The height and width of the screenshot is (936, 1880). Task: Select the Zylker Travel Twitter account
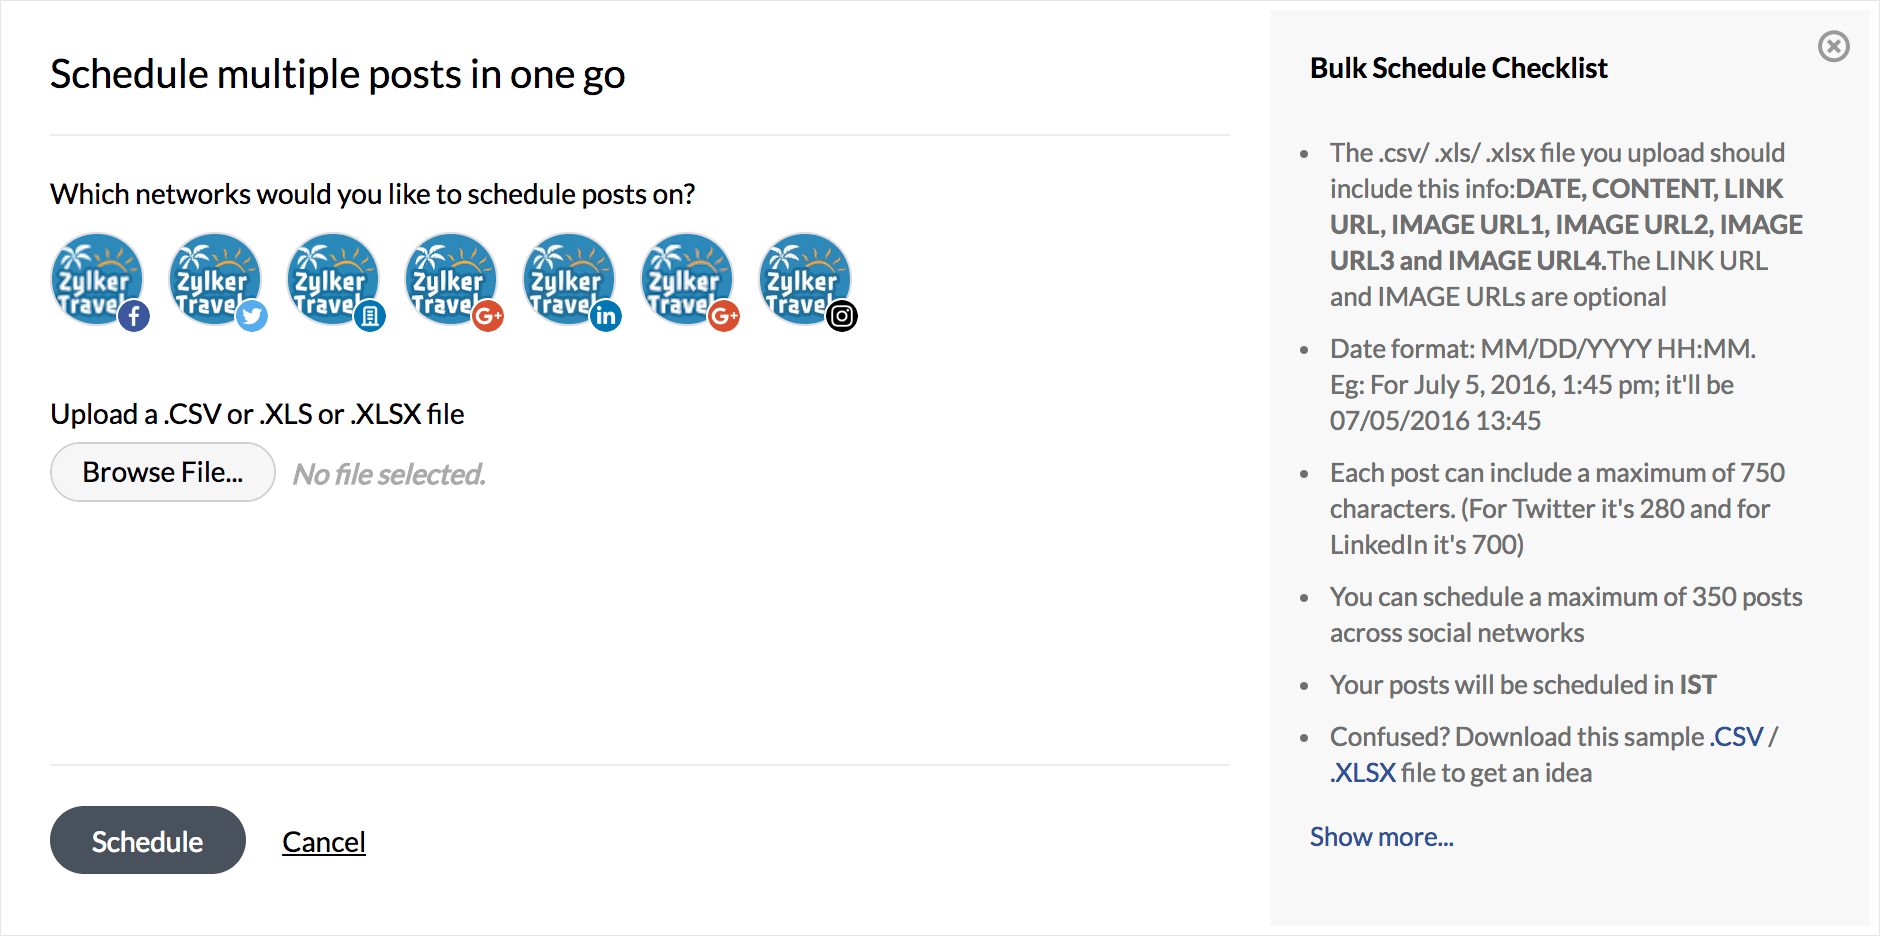pyautogui.click(x=214, y=280)
